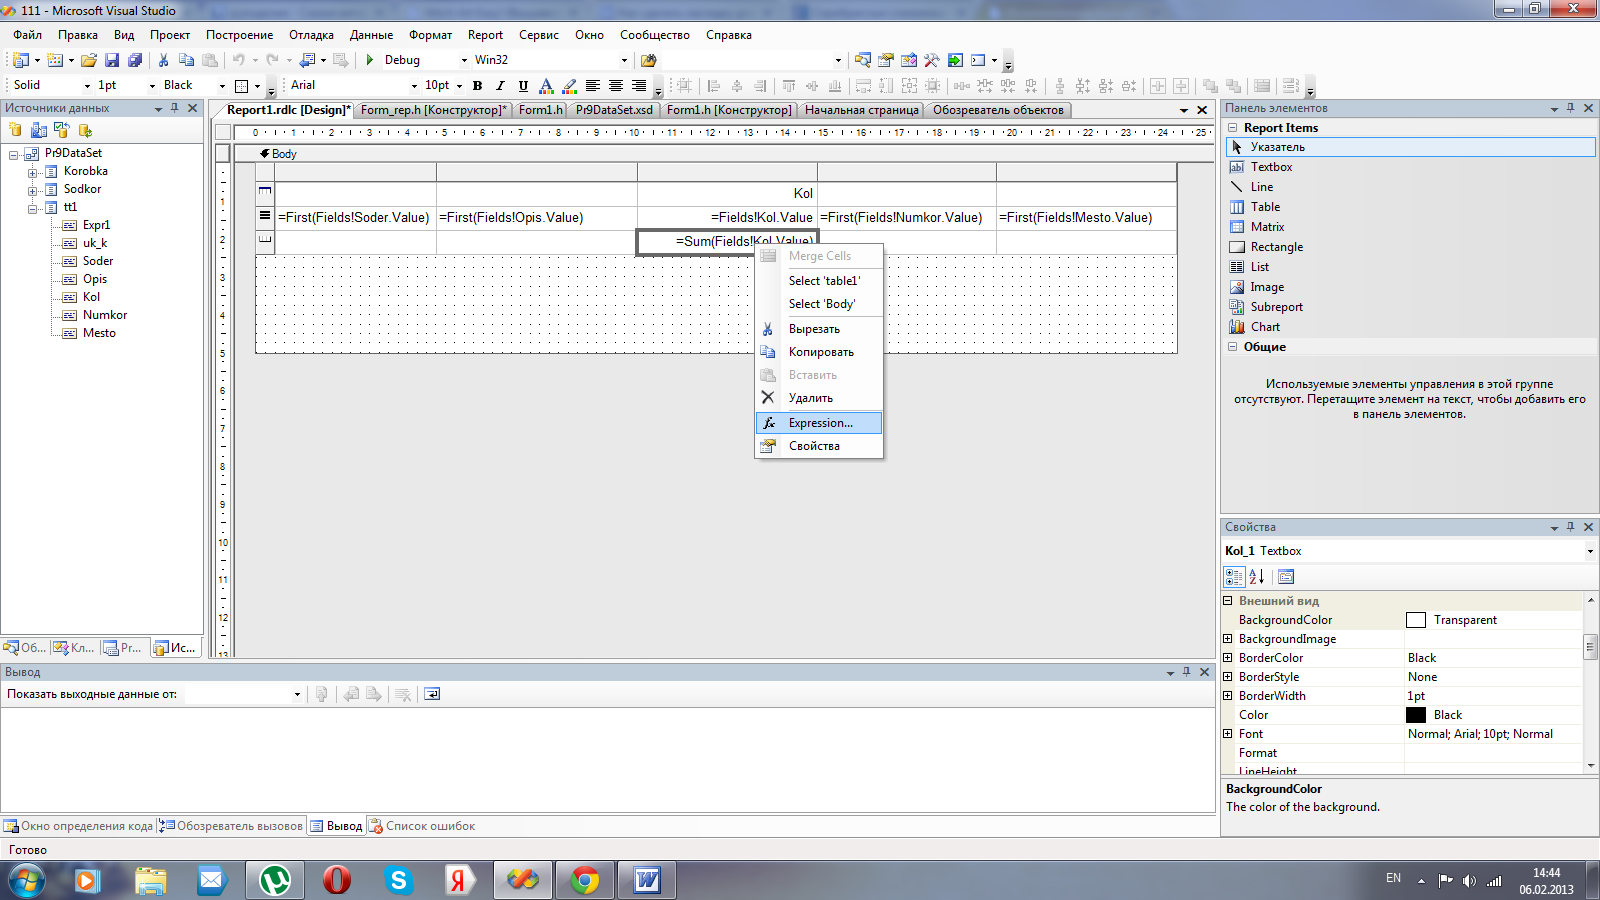Image resolution: width=1600 pixels, height=900 pixels.
Task: Start debugging with the green play arrow
Action: coord(370,60)
